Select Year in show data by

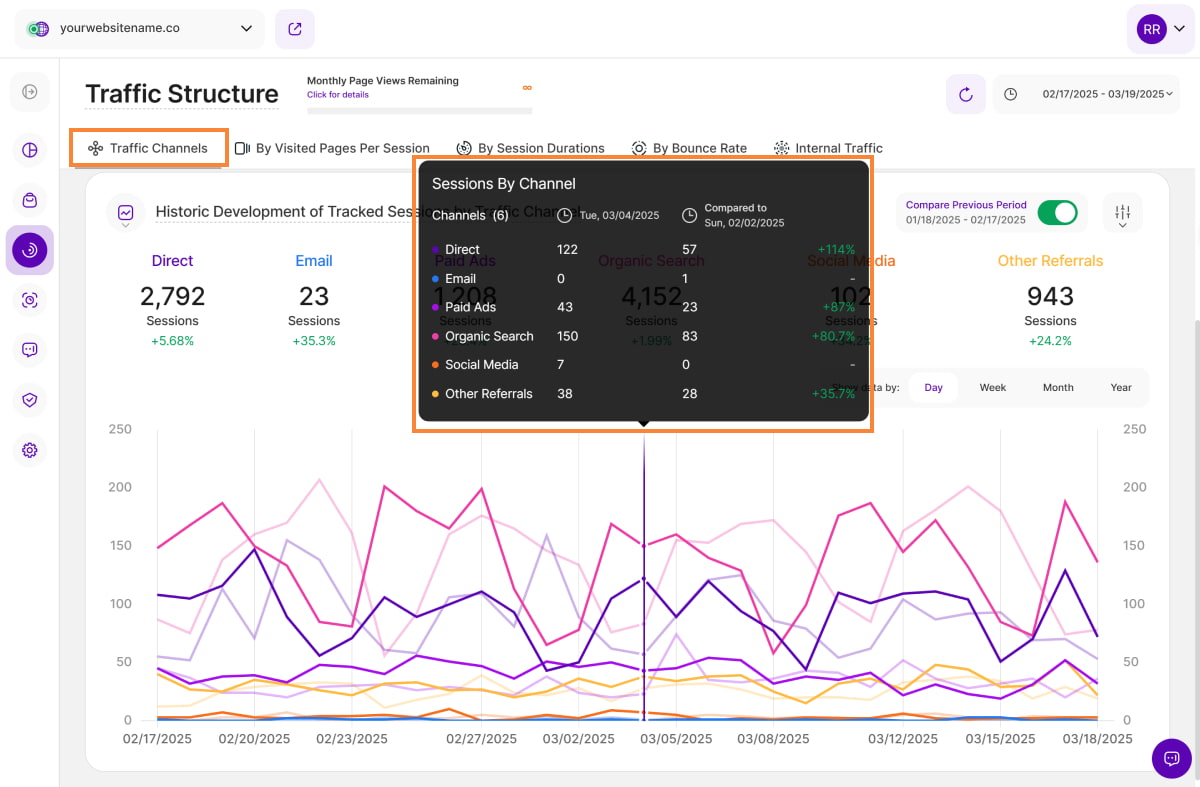point(1121,387)
